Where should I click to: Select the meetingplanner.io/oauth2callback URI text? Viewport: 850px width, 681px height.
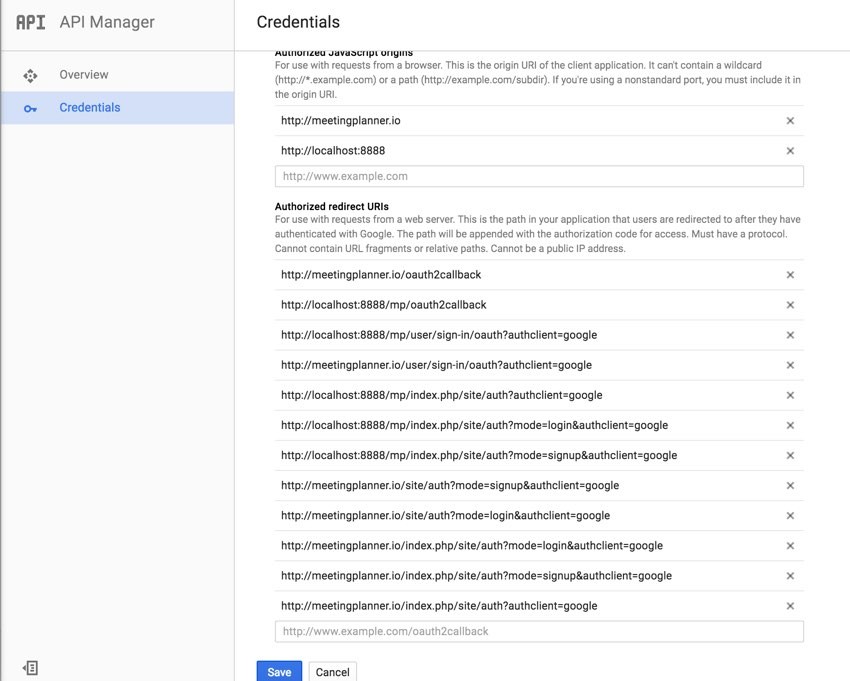[x=381, y=275]
